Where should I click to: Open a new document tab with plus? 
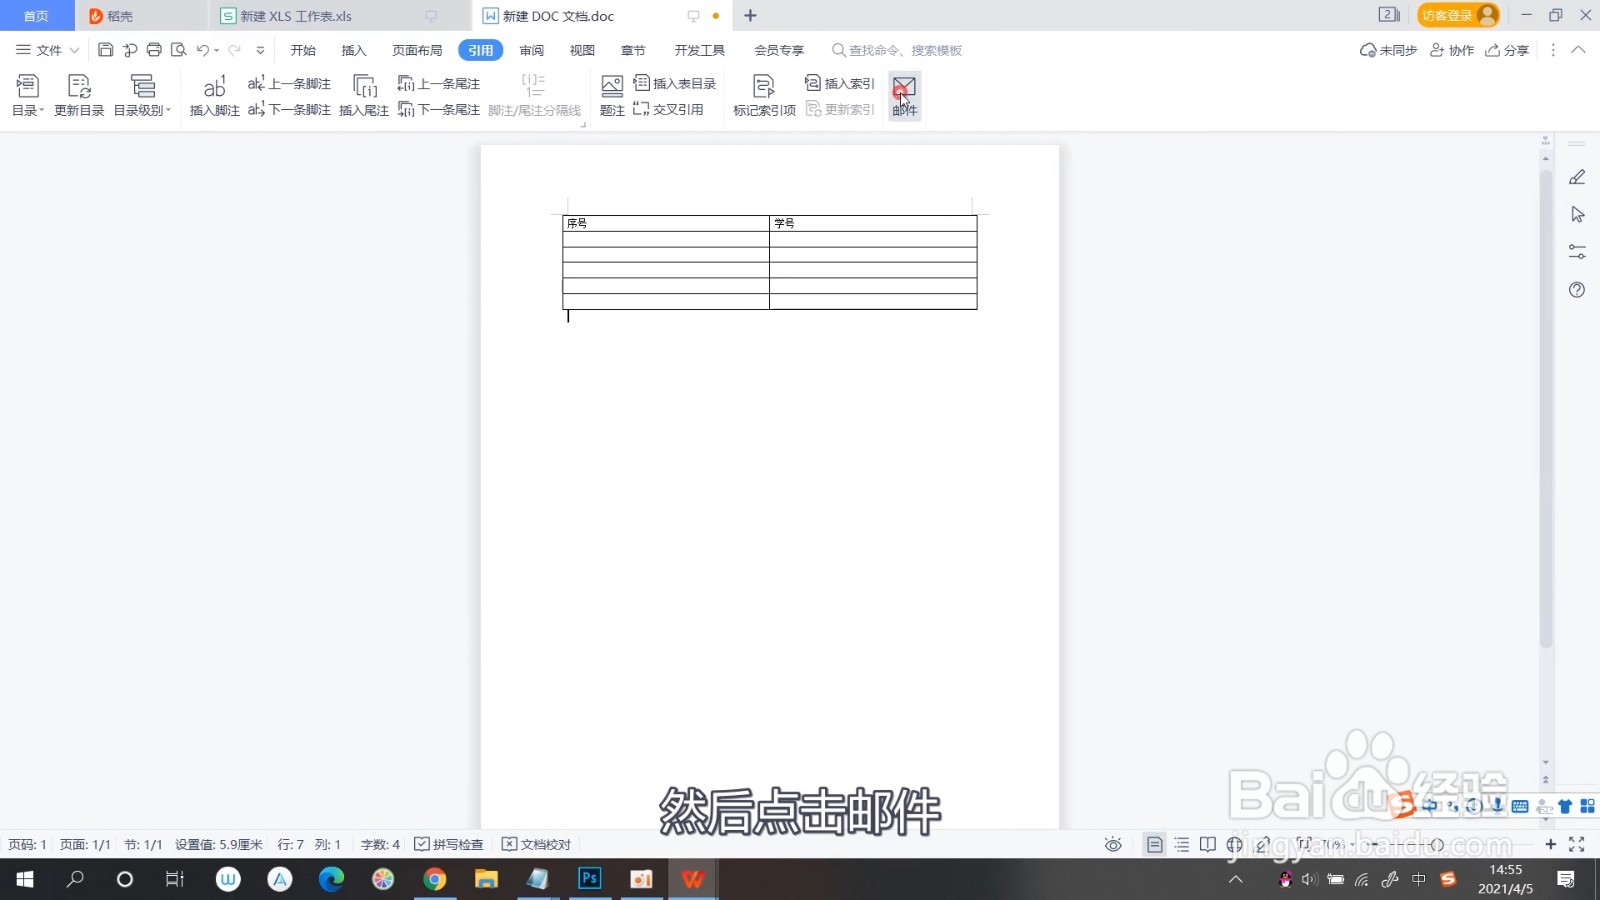[750, 16]
